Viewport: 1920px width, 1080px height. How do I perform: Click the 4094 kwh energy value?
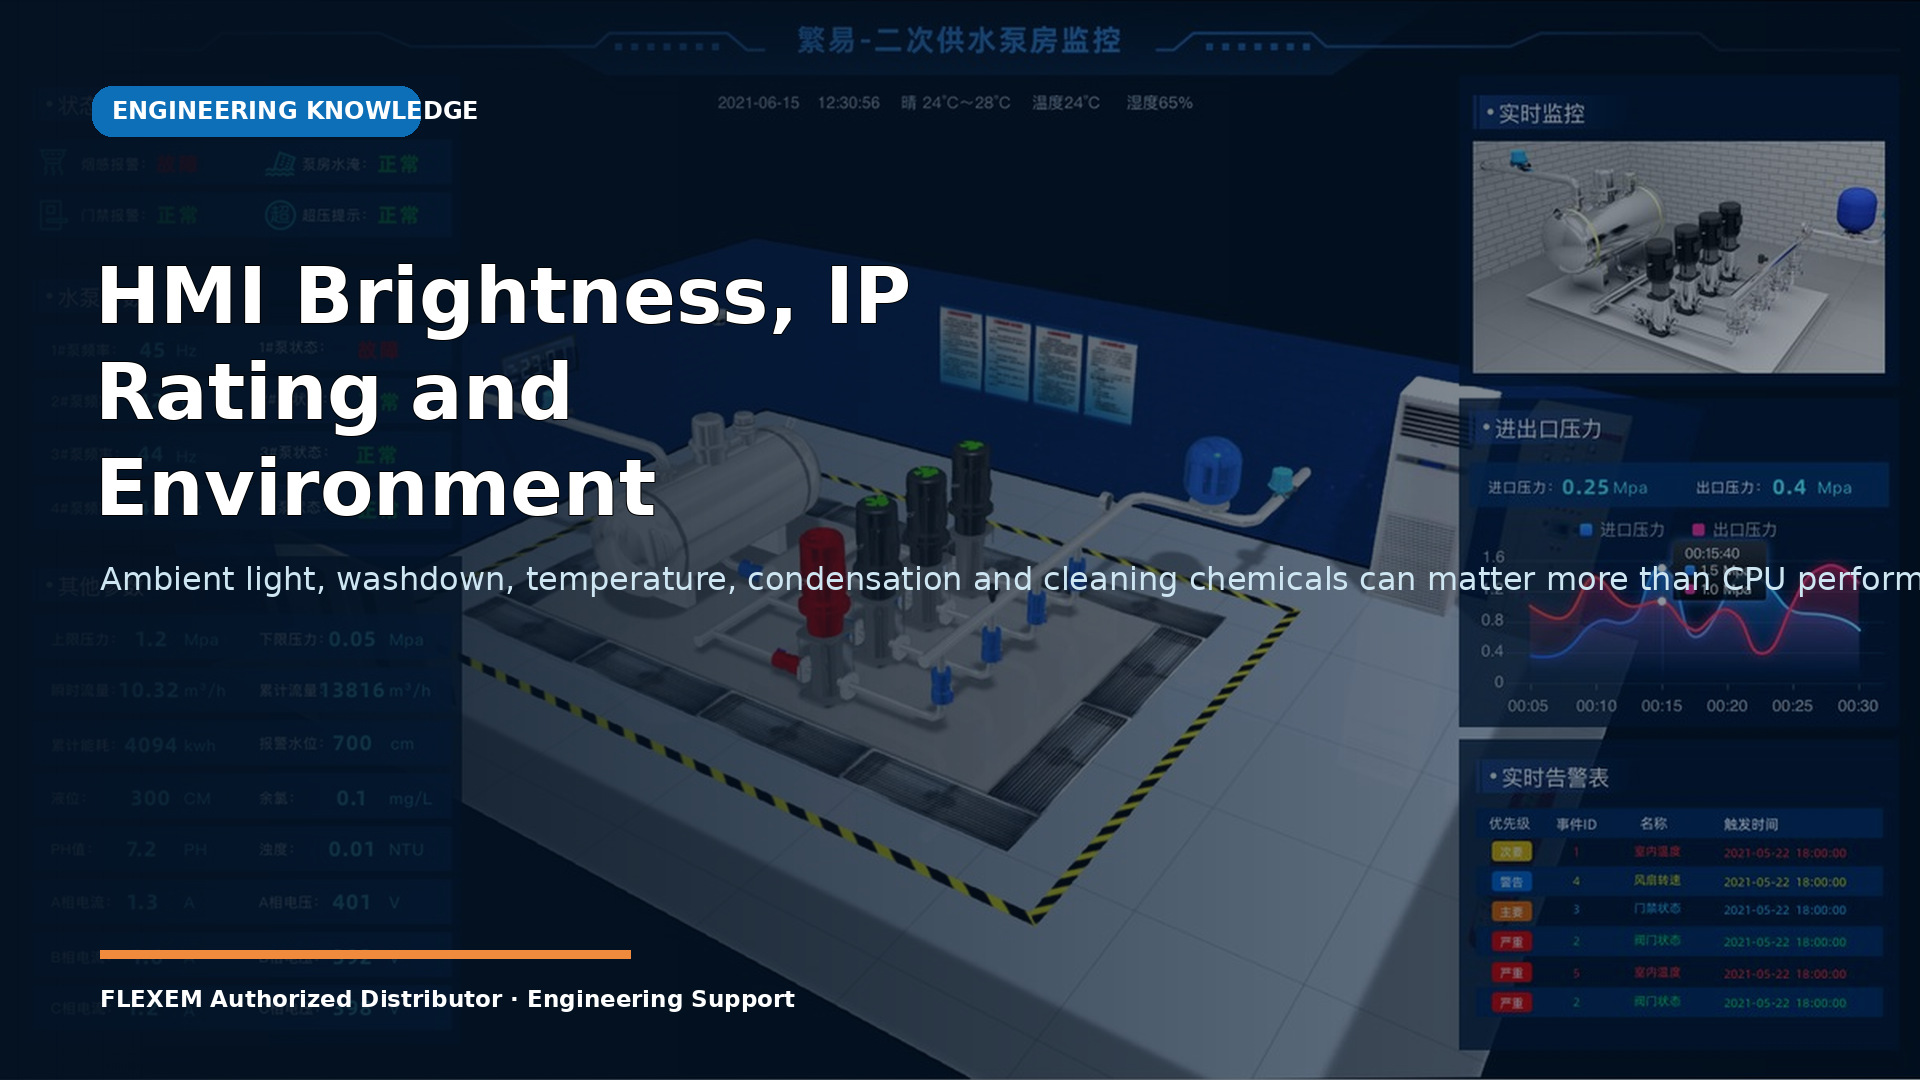click(170, 745)
